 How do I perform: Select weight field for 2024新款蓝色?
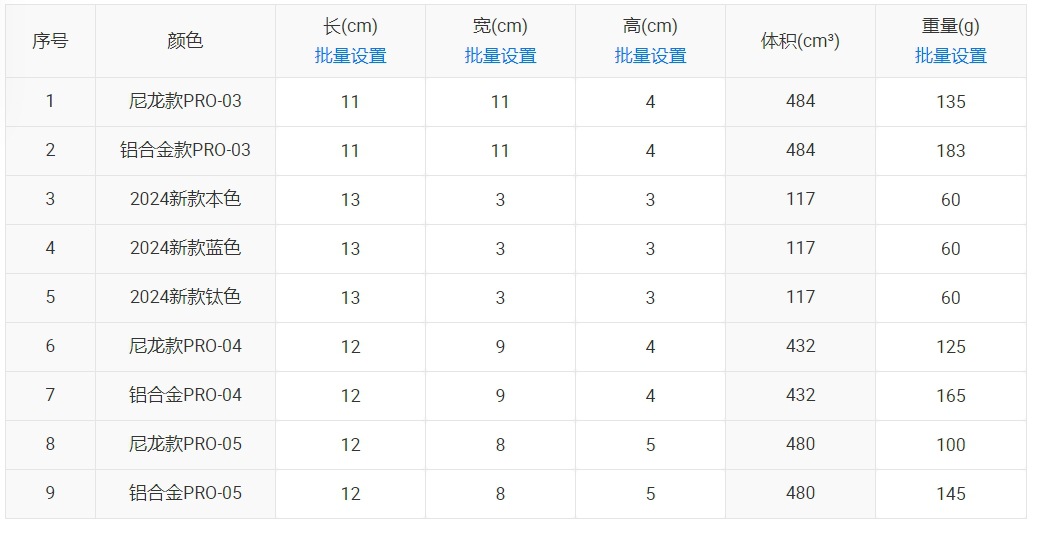tap(950, 249)
